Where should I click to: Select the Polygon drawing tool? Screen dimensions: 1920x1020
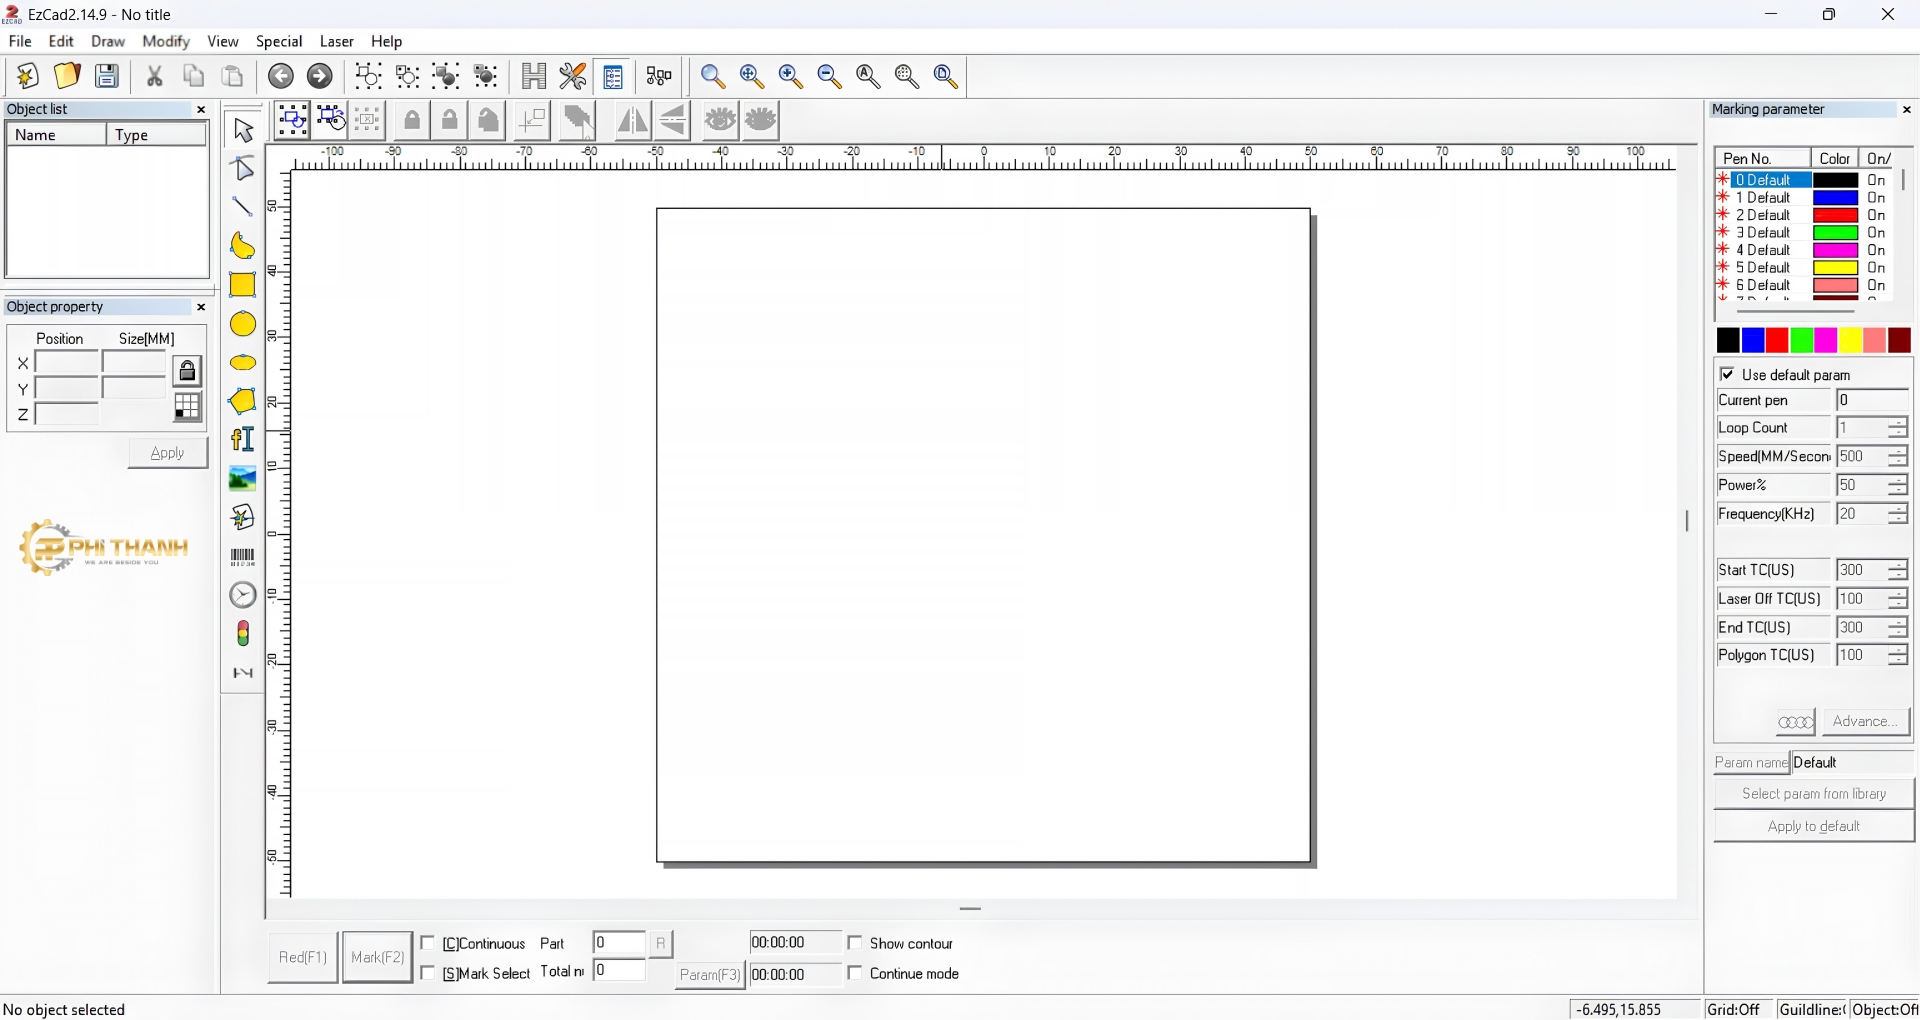[x=243, y=402]
